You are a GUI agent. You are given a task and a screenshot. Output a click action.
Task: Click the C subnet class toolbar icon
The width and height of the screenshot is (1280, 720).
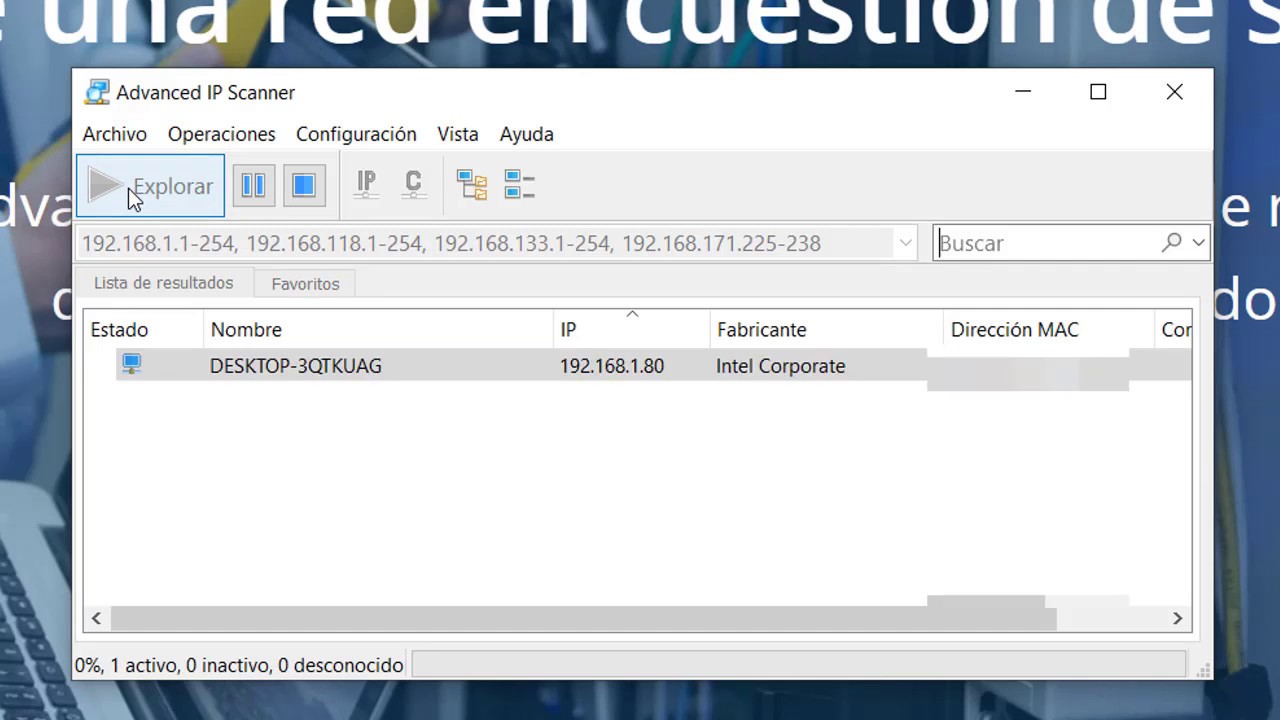(x=413, y=184)
